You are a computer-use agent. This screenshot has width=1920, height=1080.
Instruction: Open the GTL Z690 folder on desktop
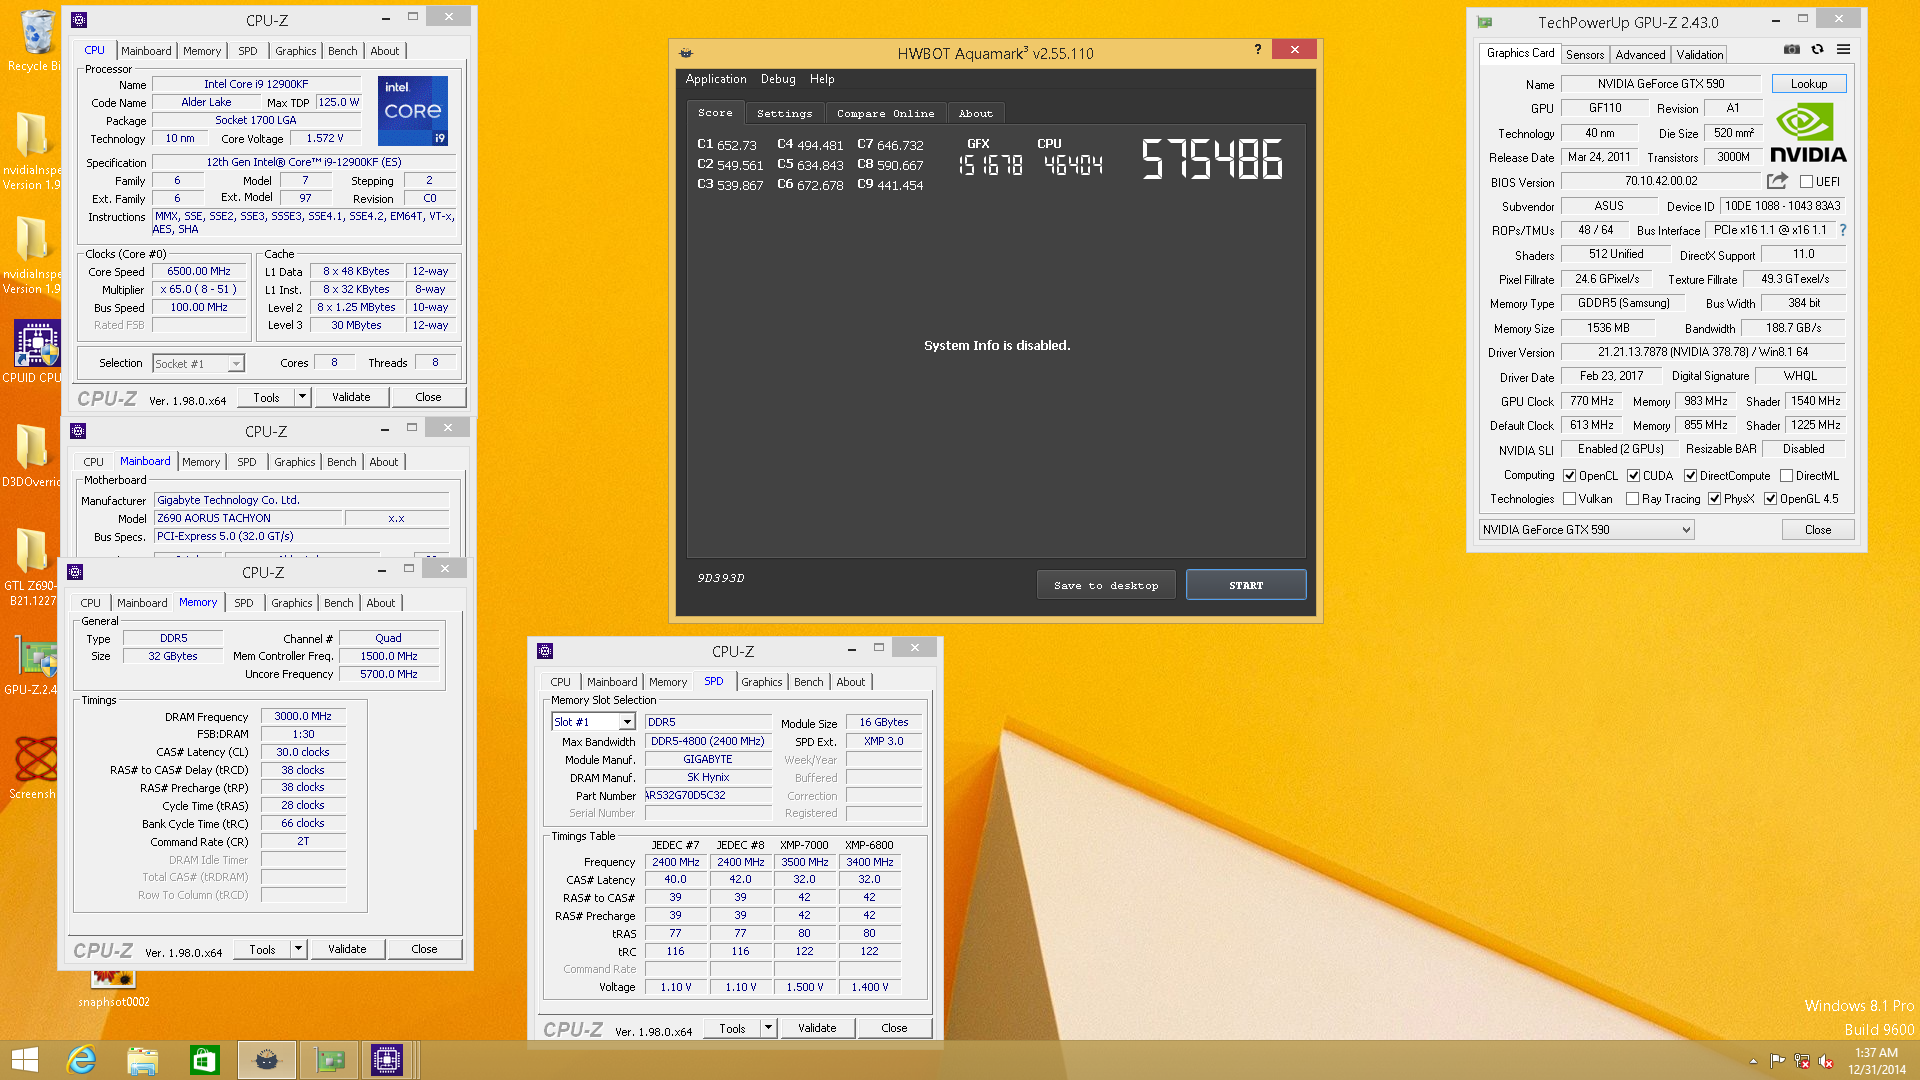tap(32, 566)
